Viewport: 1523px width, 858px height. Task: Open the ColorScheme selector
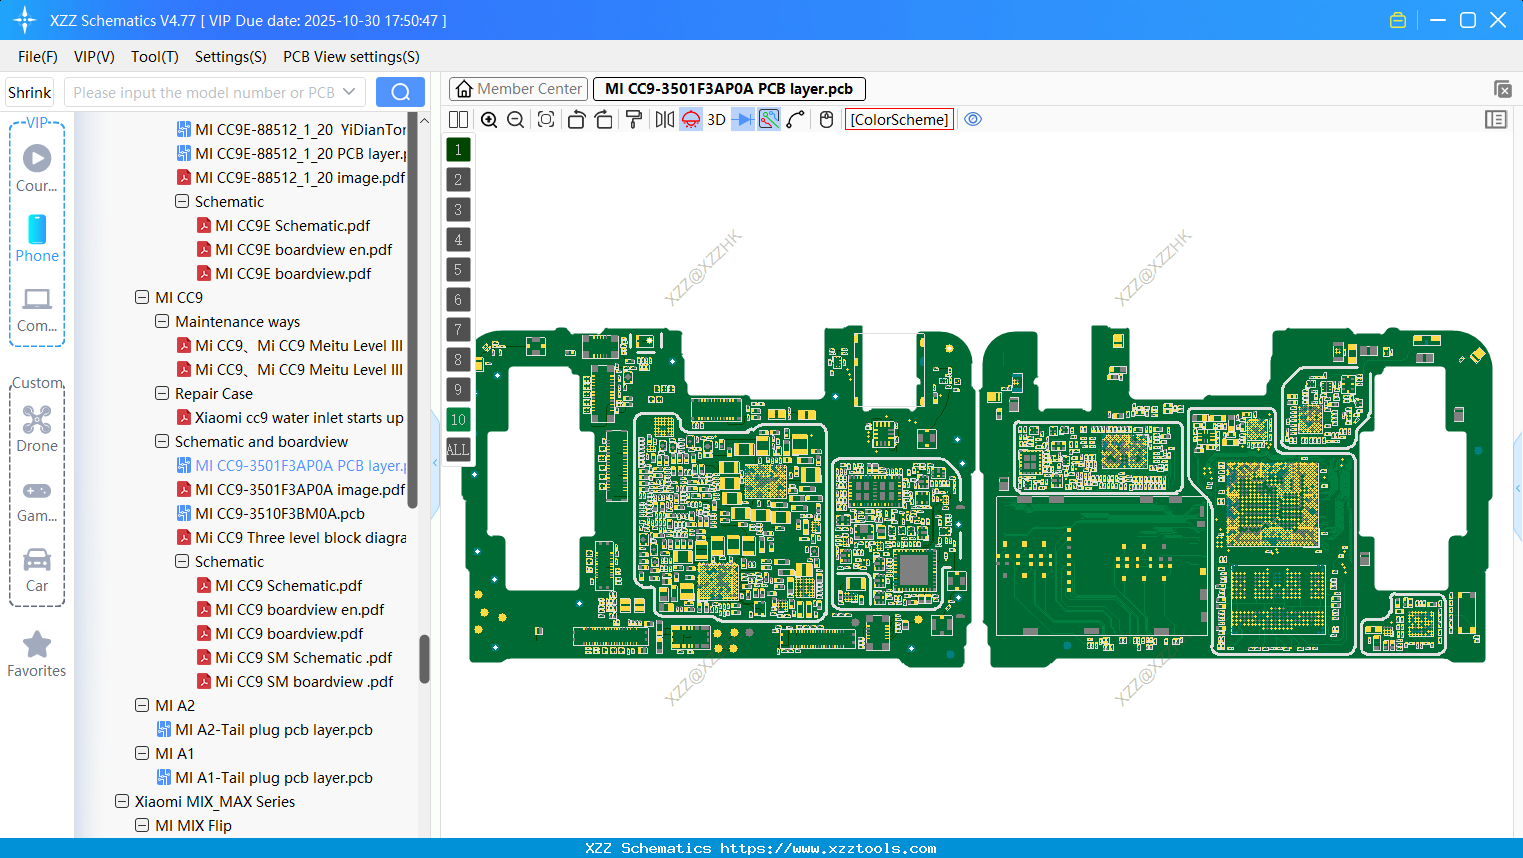tap(898, 119)
